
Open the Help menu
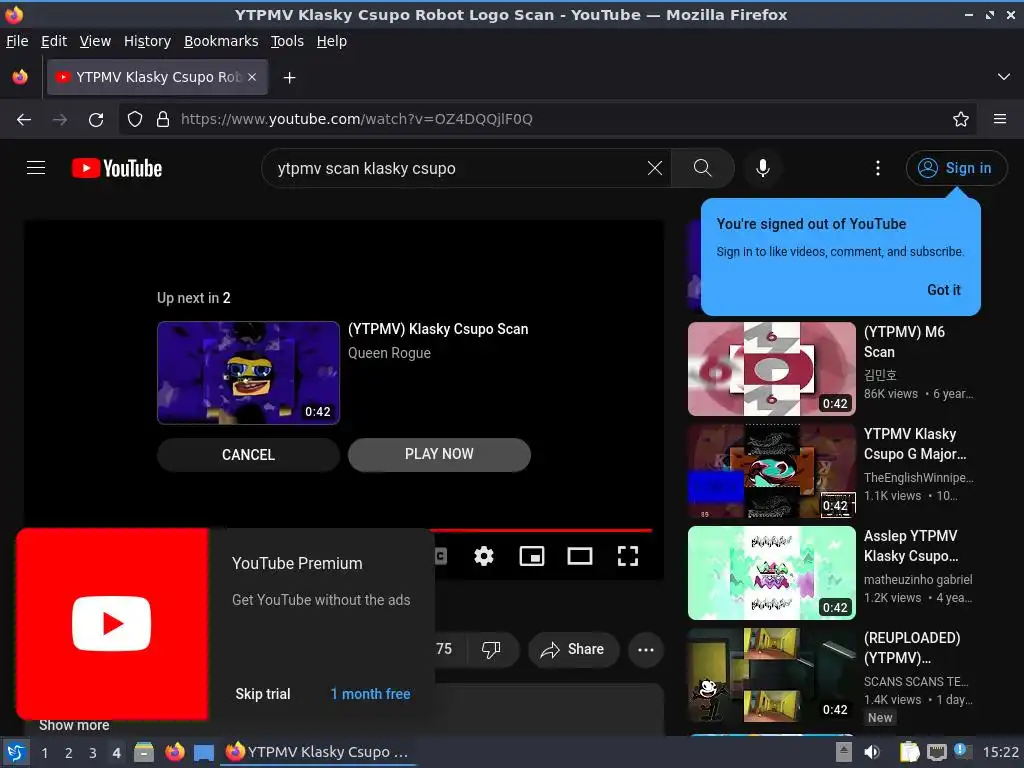tap(332, 41)
